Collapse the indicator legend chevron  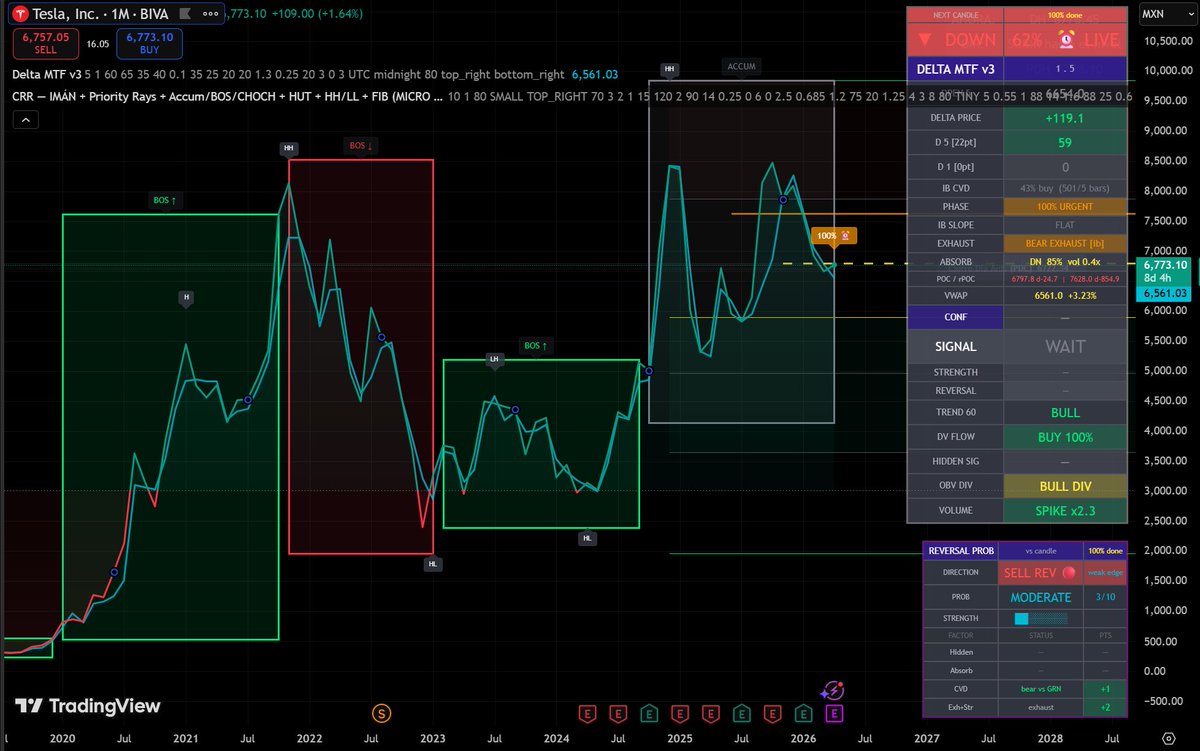click(25, 119)
